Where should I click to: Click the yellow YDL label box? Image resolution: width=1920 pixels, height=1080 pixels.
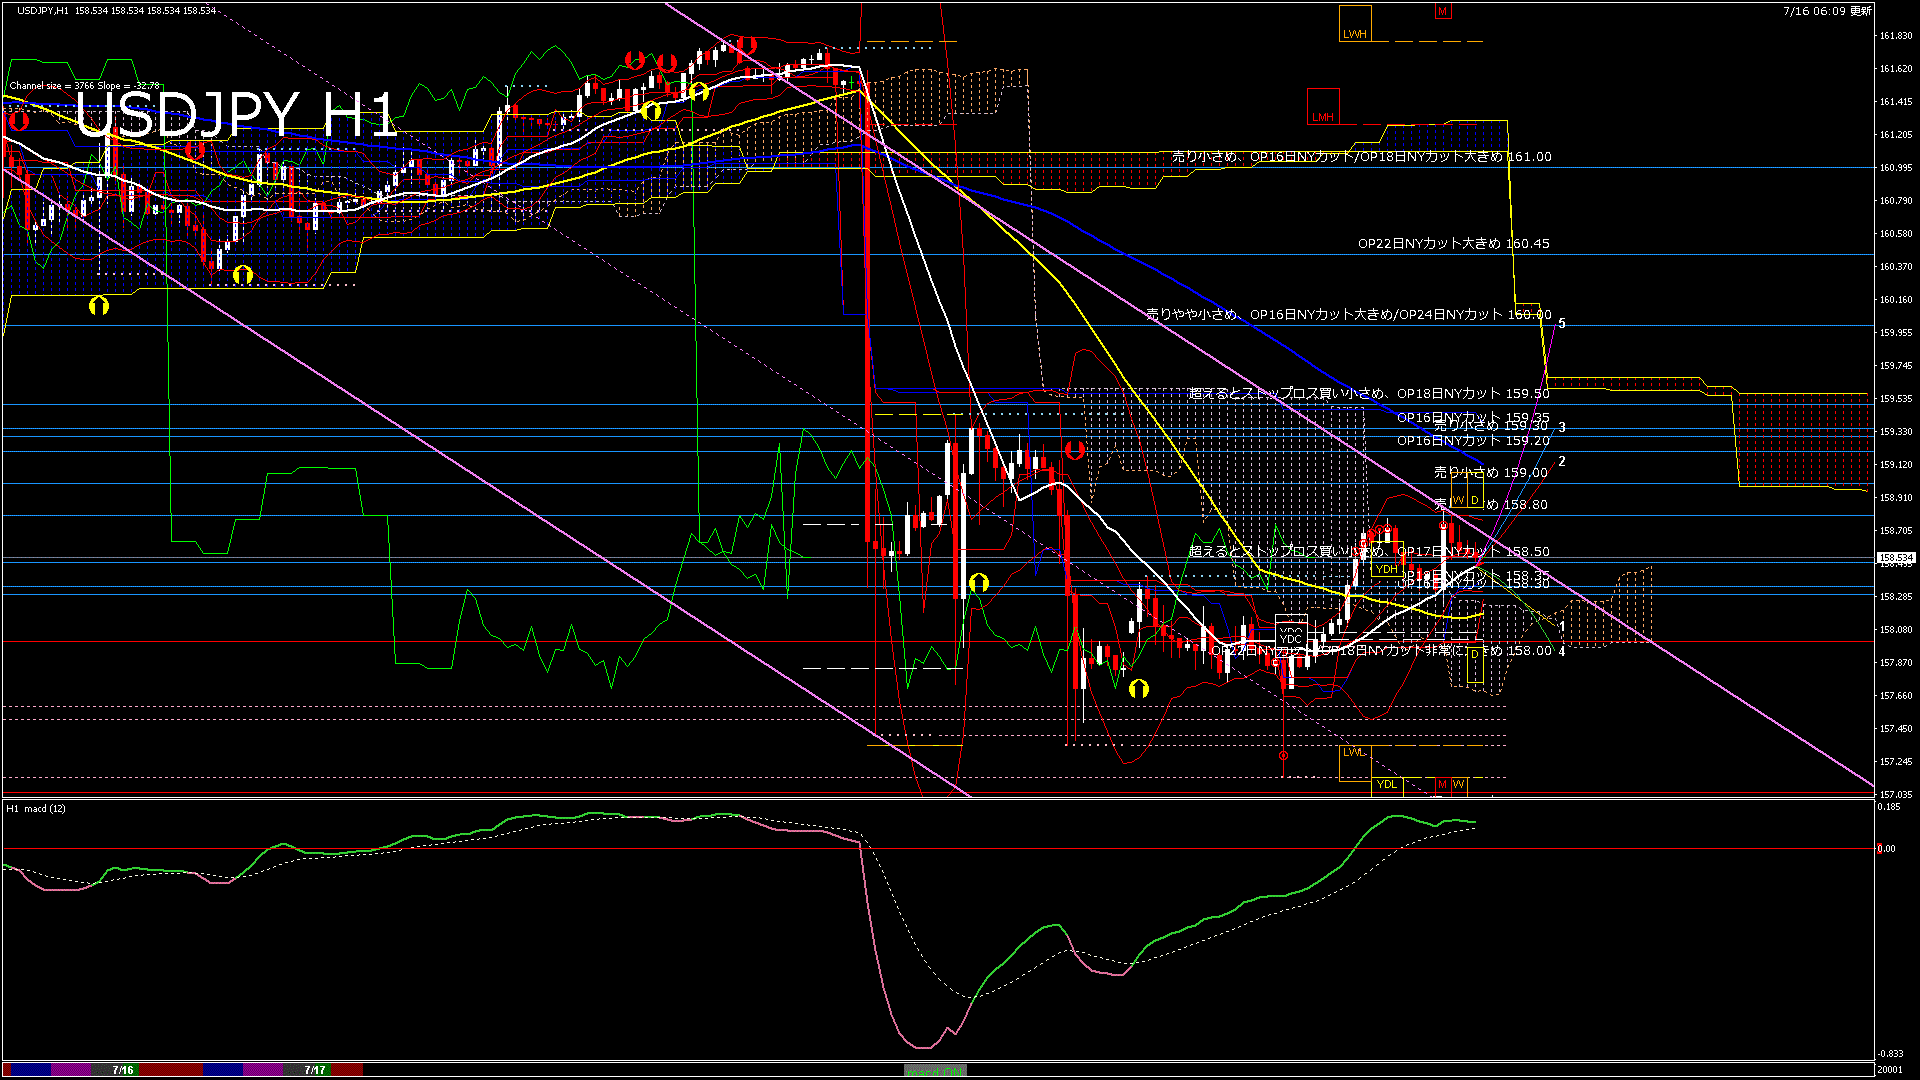pos(1386,785)
